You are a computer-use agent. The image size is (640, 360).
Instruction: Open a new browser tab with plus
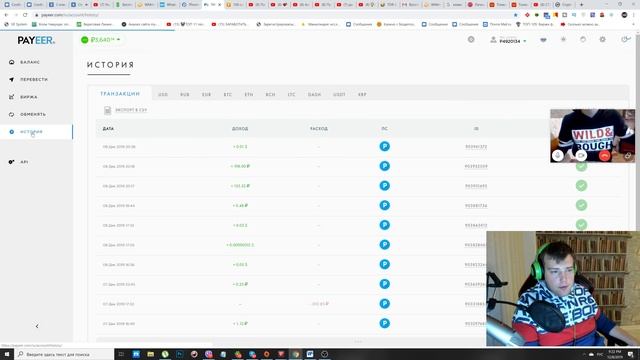(582, 4)
